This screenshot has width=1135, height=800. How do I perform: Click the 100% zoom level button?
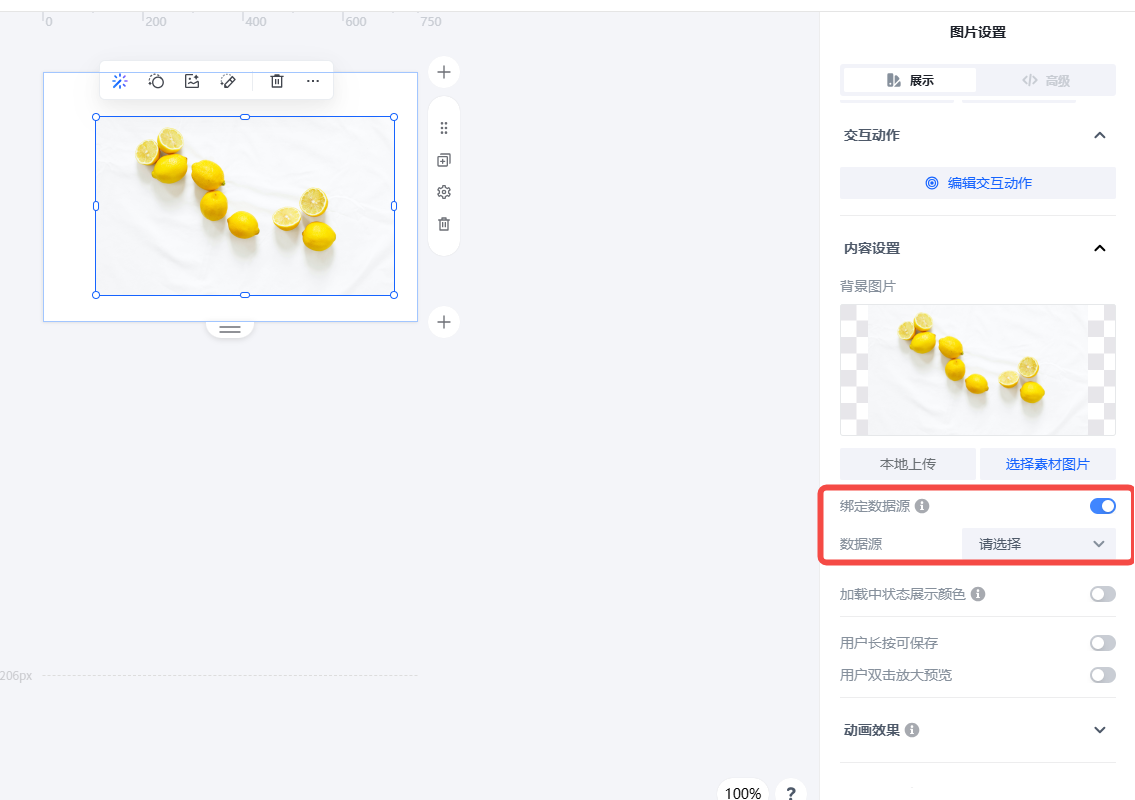click(743, 792)
